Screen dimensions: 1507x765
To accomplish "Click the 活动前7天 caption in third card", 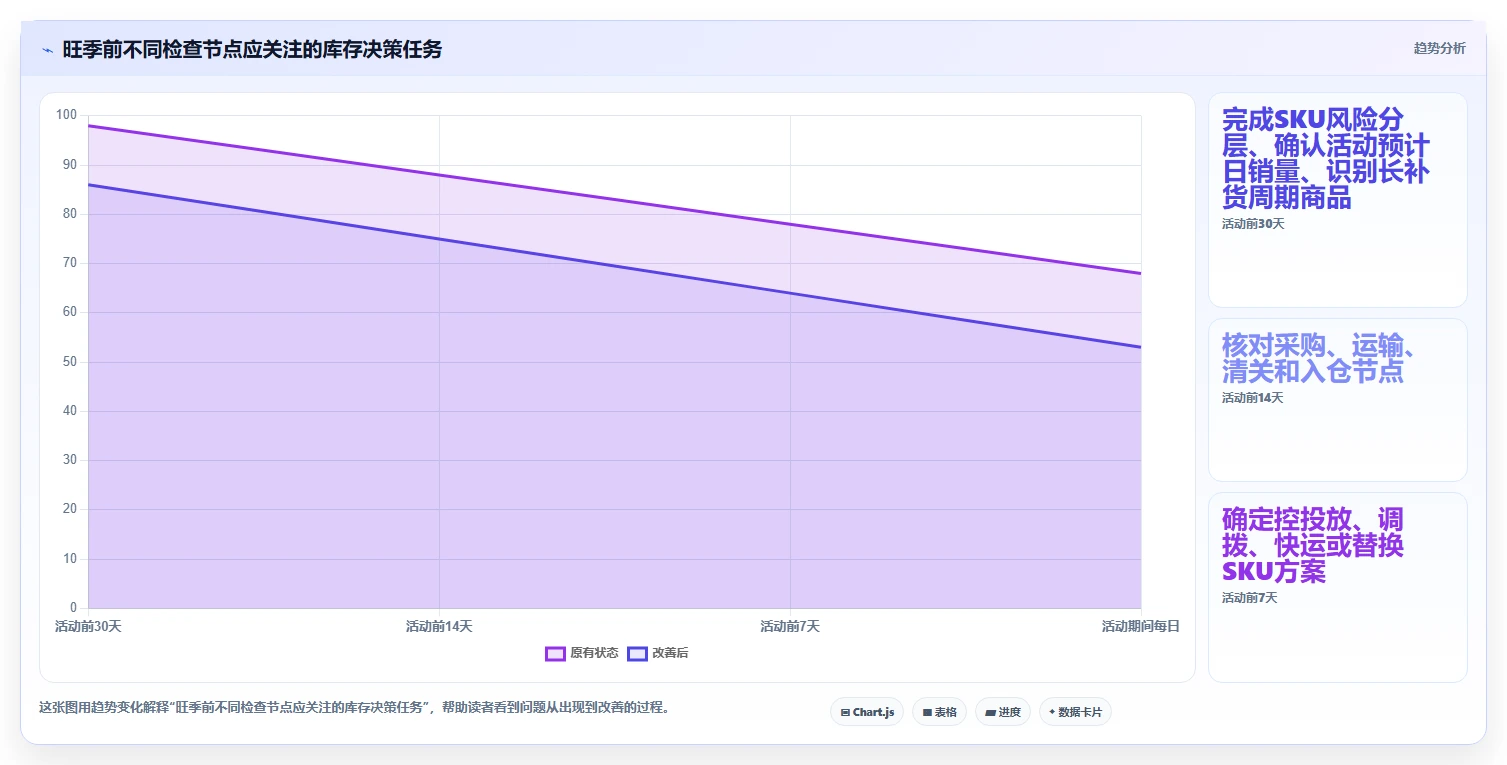I will click(1249, 598).
